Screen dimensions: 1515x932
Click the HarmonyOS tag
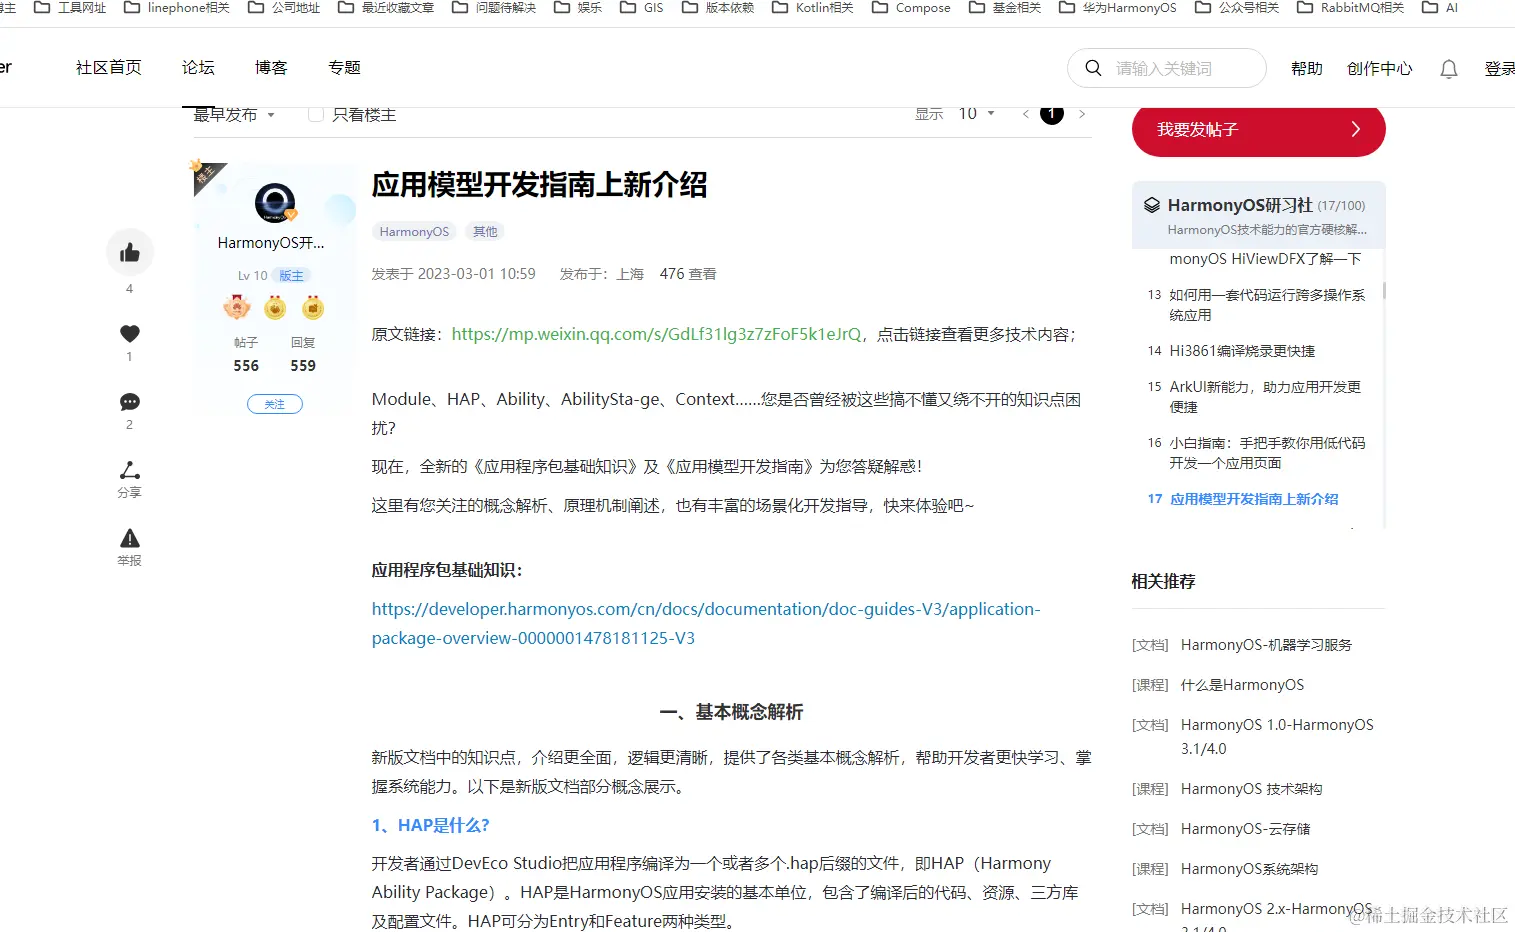(x=414, y=232)
